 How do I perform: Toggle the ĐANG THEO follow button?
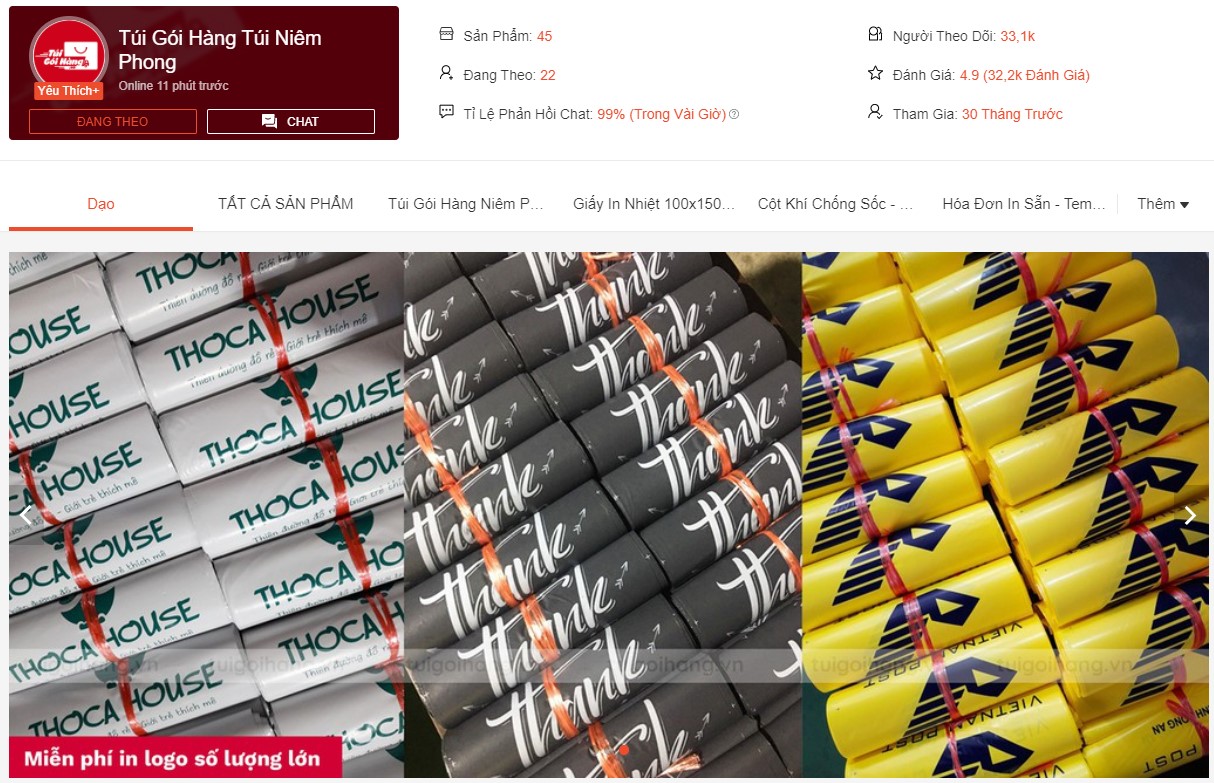113,122
